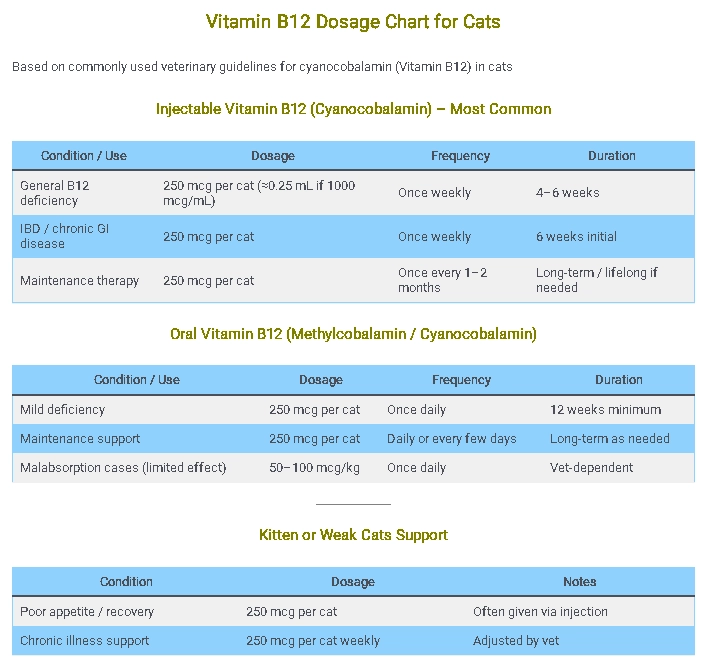Click 'Dosage' header in the Kitten table

tap(353, 582)
